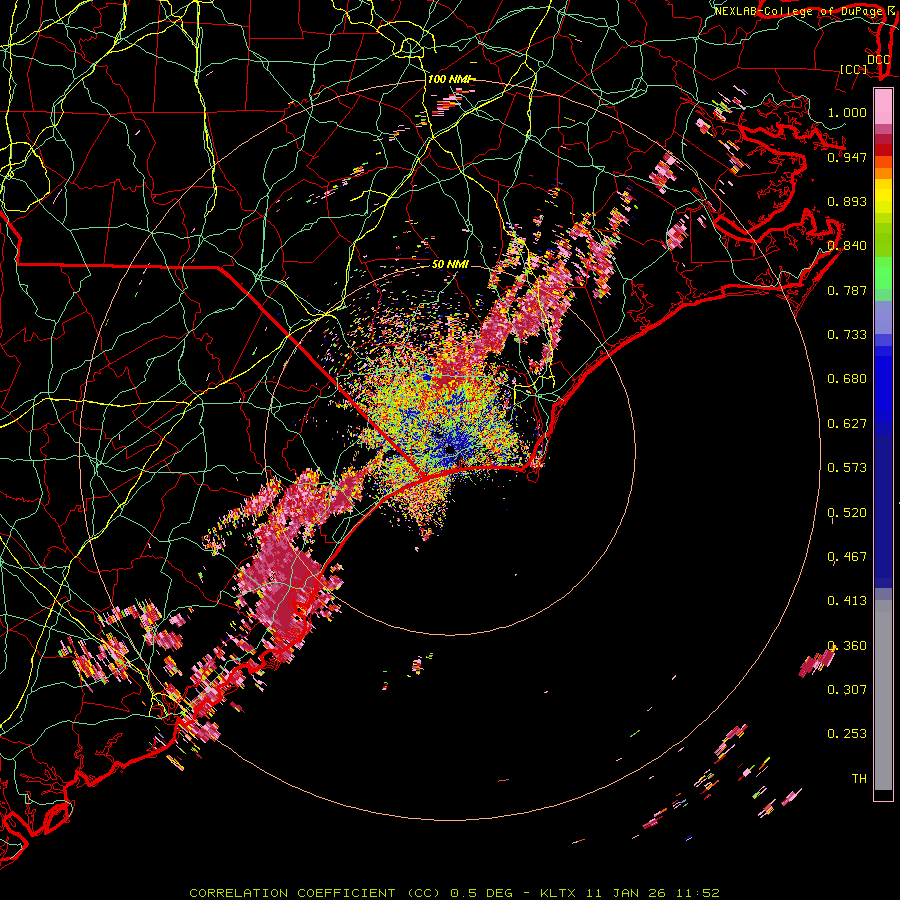Click the bright green color bar segment
The width and height of the screenshot is (900, 900).
pyautogui.click(x=883, y=274)
